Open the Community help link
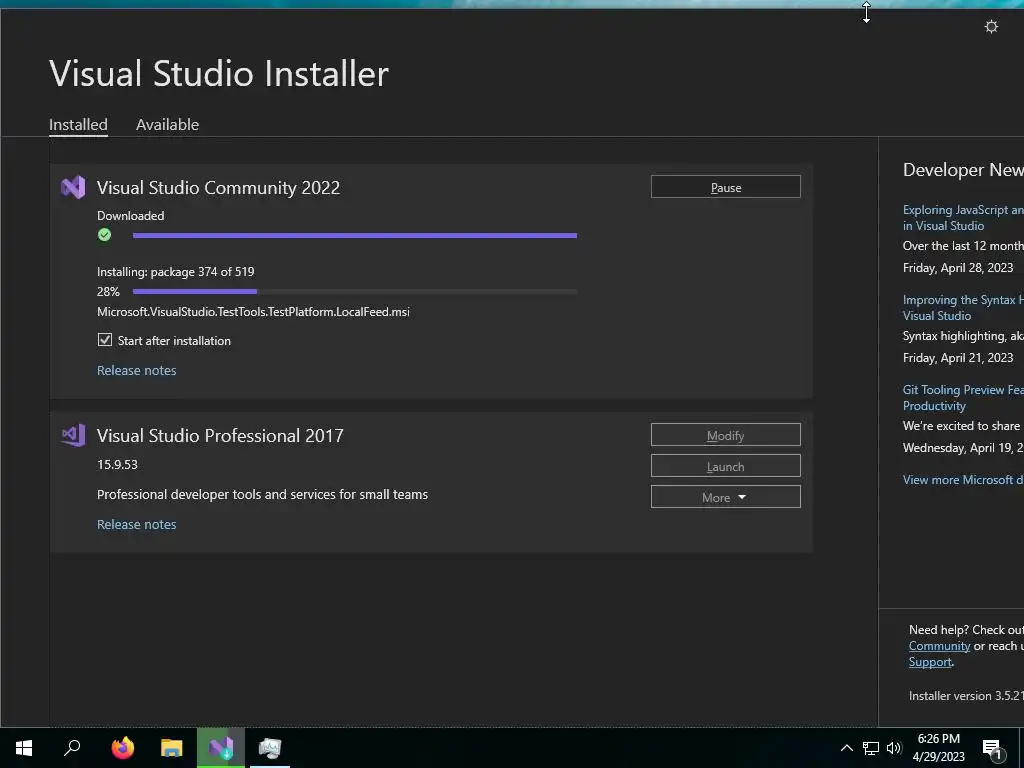Viewport: 1024px width, 768px height. (x=939, y=646)
